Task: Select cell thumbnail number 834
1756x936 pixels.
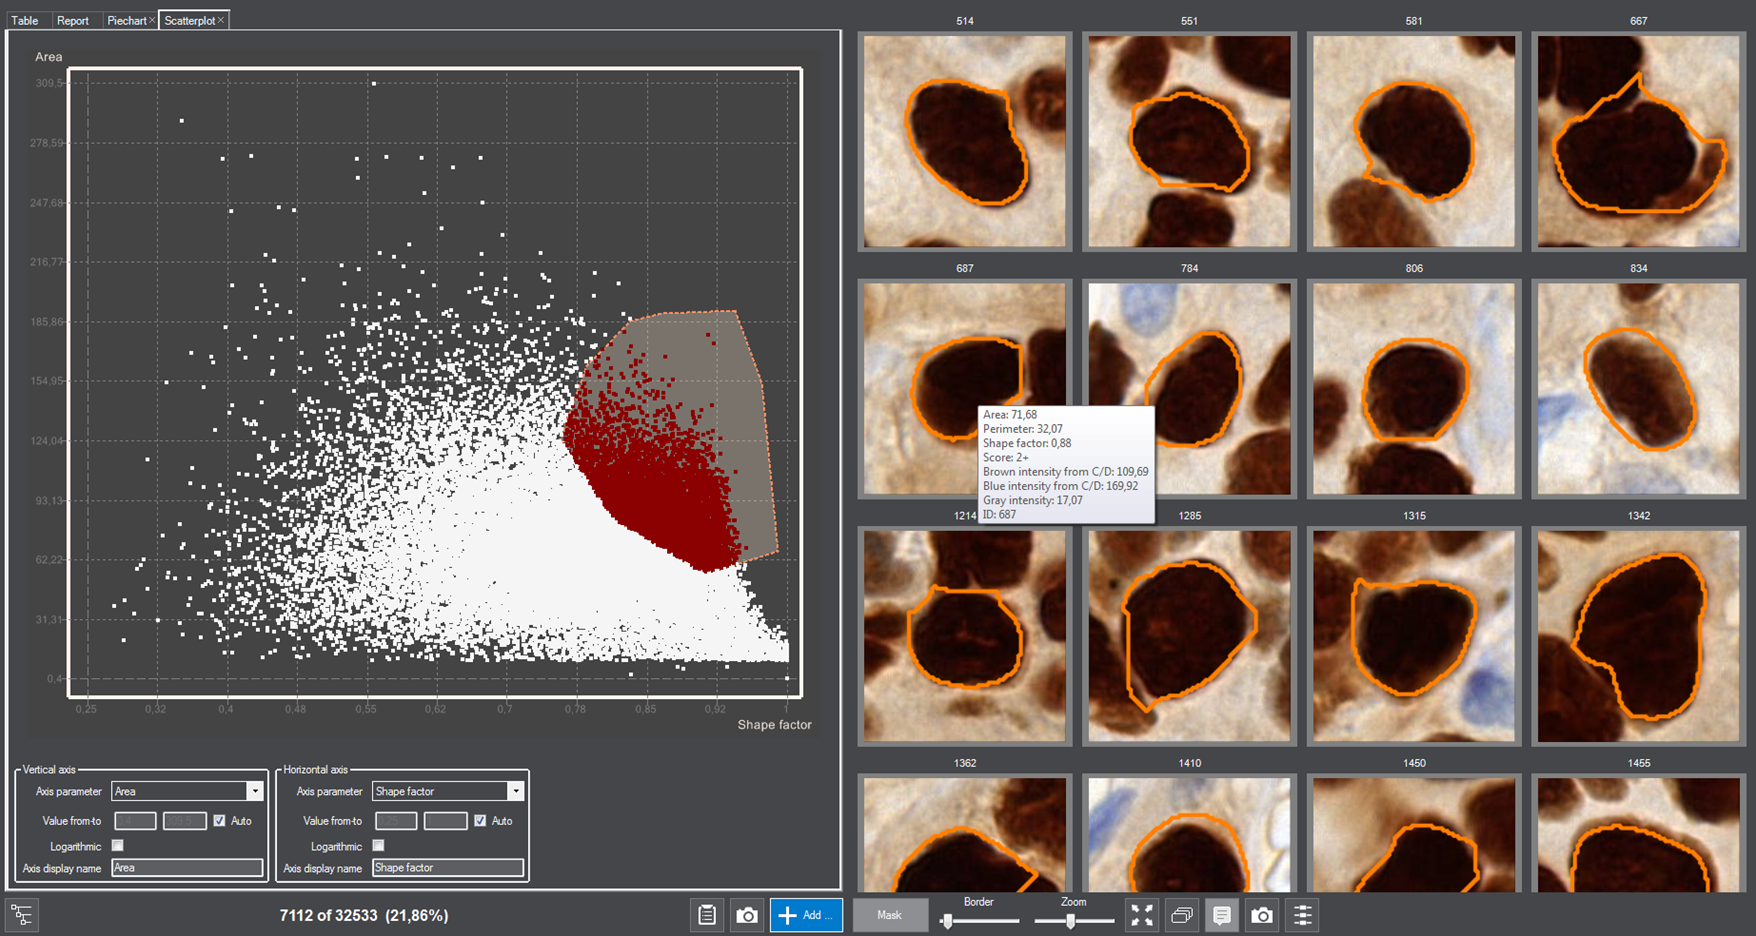Action: click(1638, 389)
